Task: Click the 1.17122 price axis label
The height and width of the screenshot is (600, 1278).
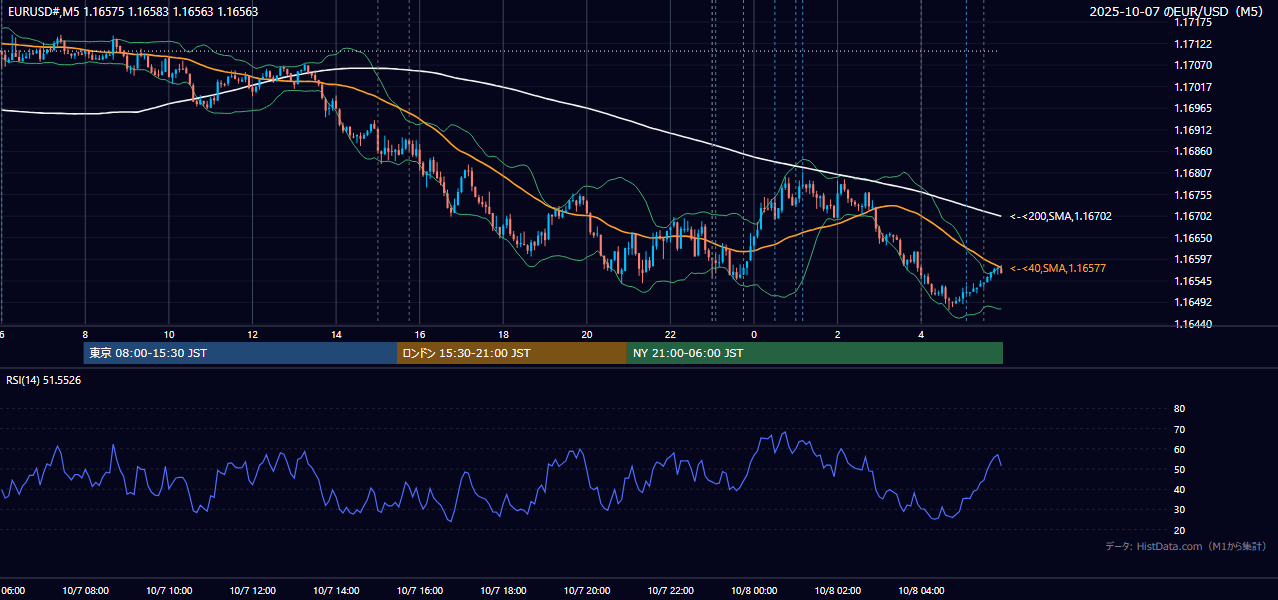Action: click(x=1193, y=44)
